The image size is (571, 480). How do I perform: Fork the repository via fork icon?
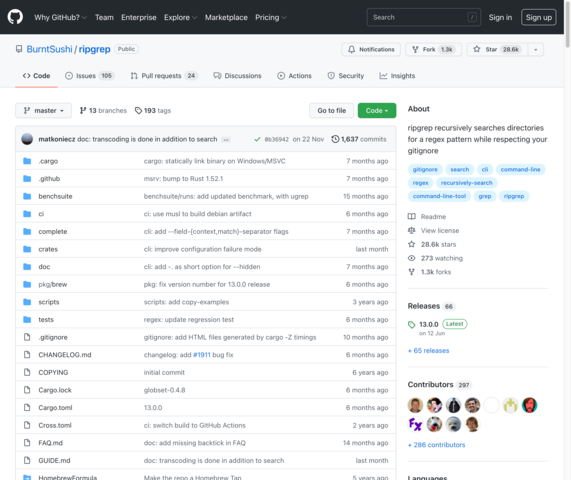tap(415, 50)
